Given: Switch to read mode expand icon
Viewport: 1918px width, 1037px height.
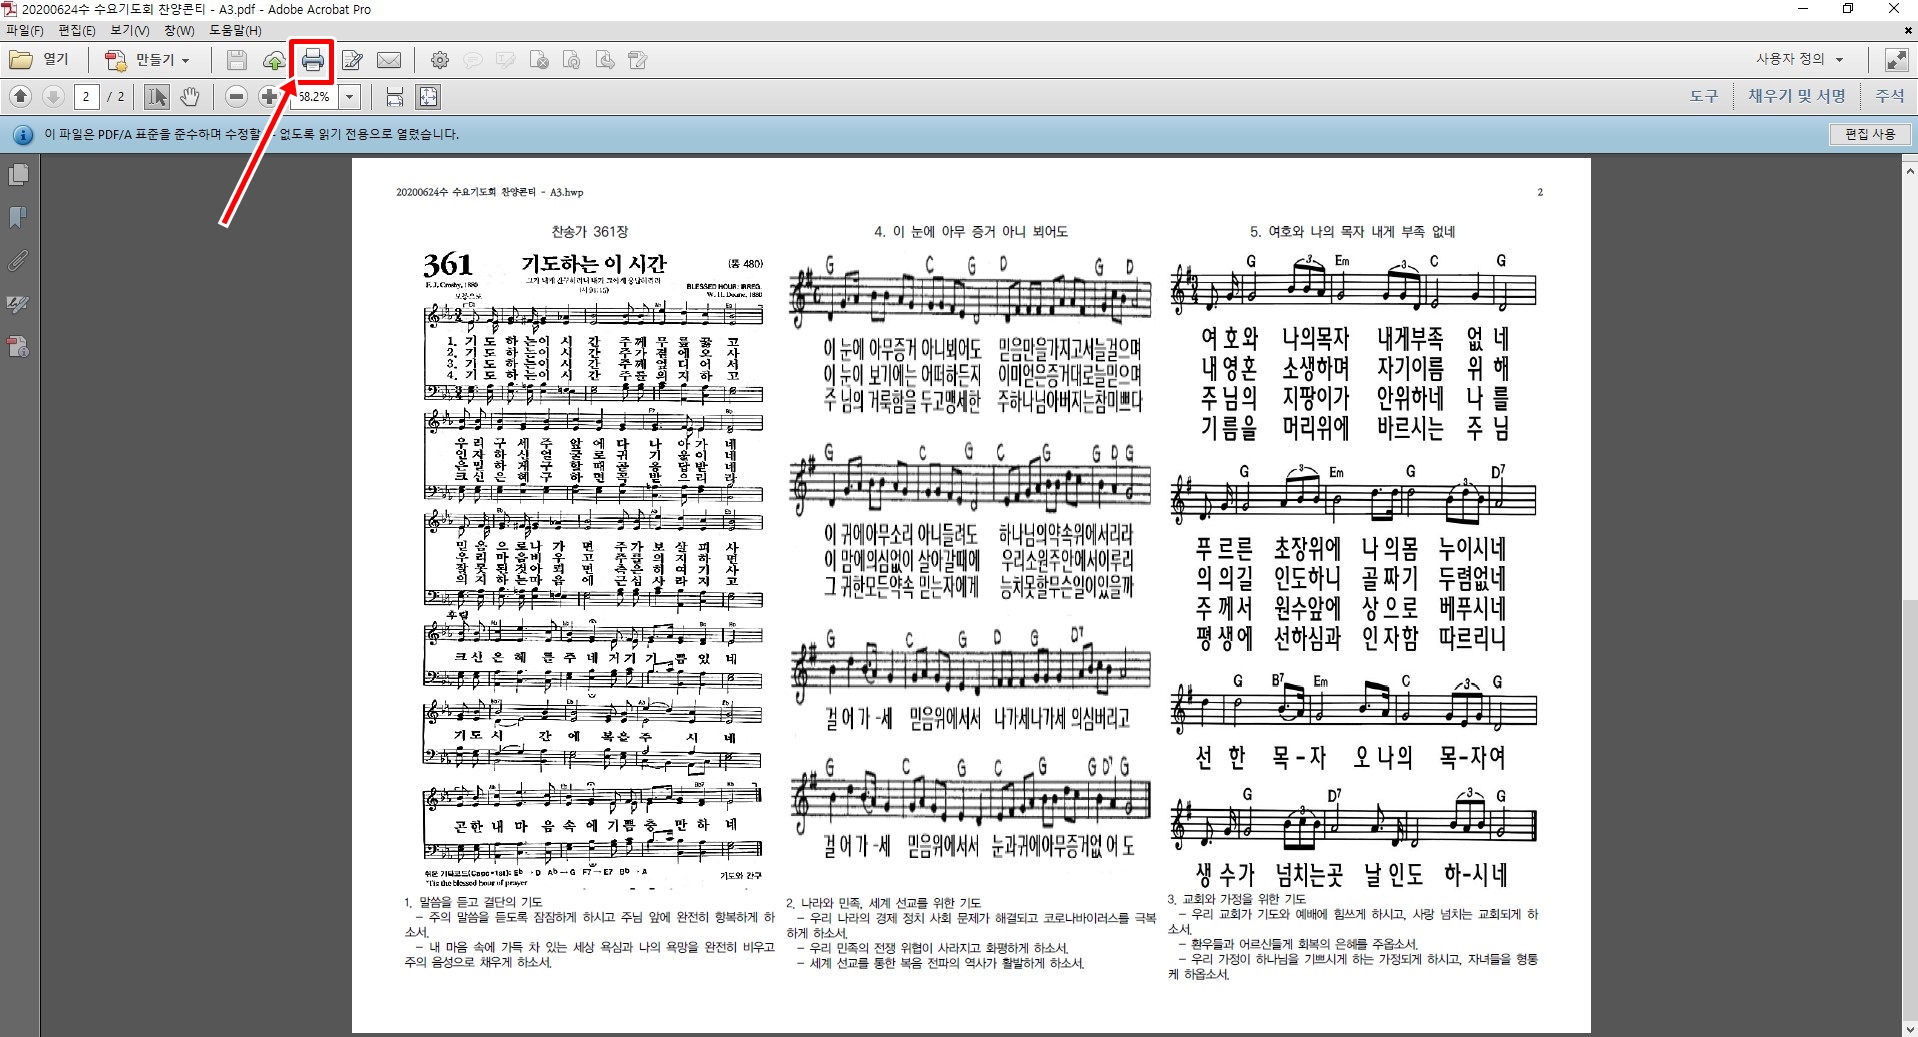Looking at the screenshot, I should point(1896,60).
